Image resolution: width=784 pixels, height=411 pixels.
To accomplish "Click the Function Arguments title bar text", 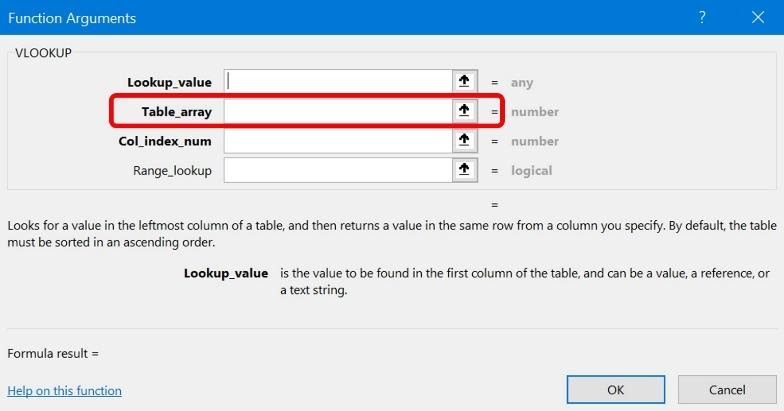I will [72, 18].
